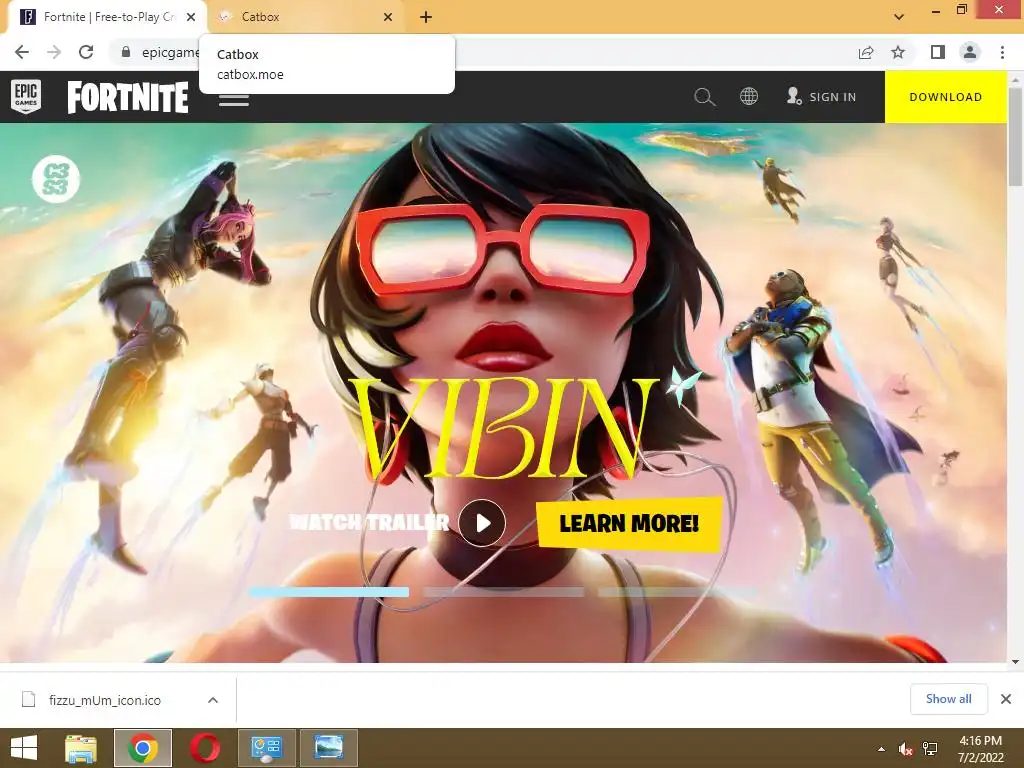1024x768 pixels.
Task: Switch to the Fortnite tab
Action: tap(108, 17)
